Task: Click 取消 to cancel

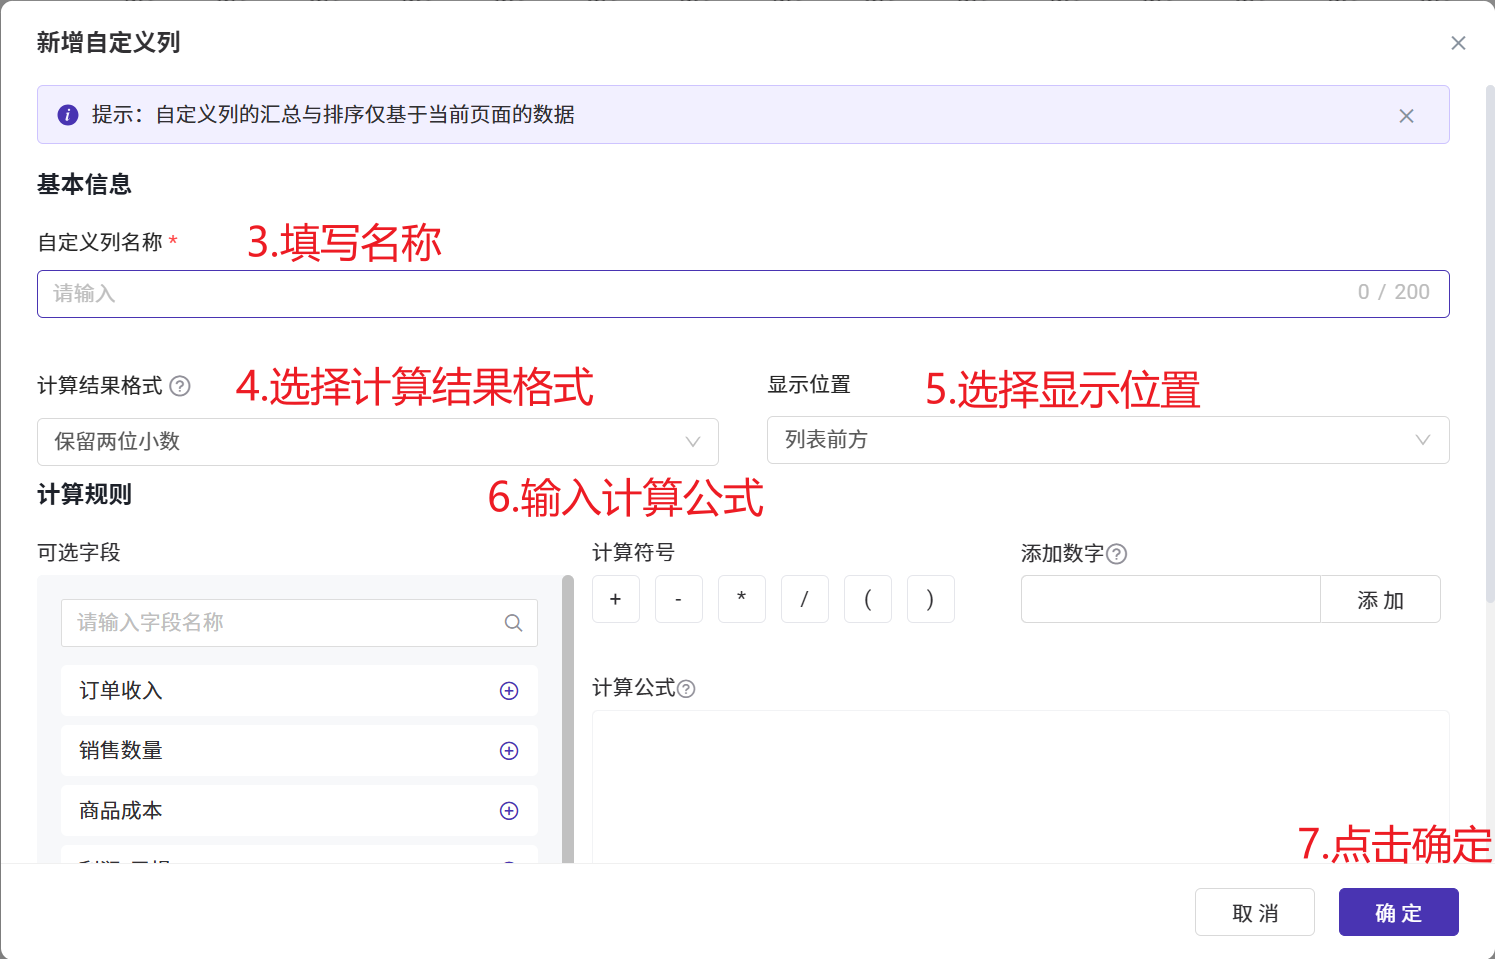Action: click(x=1254, y=912)
